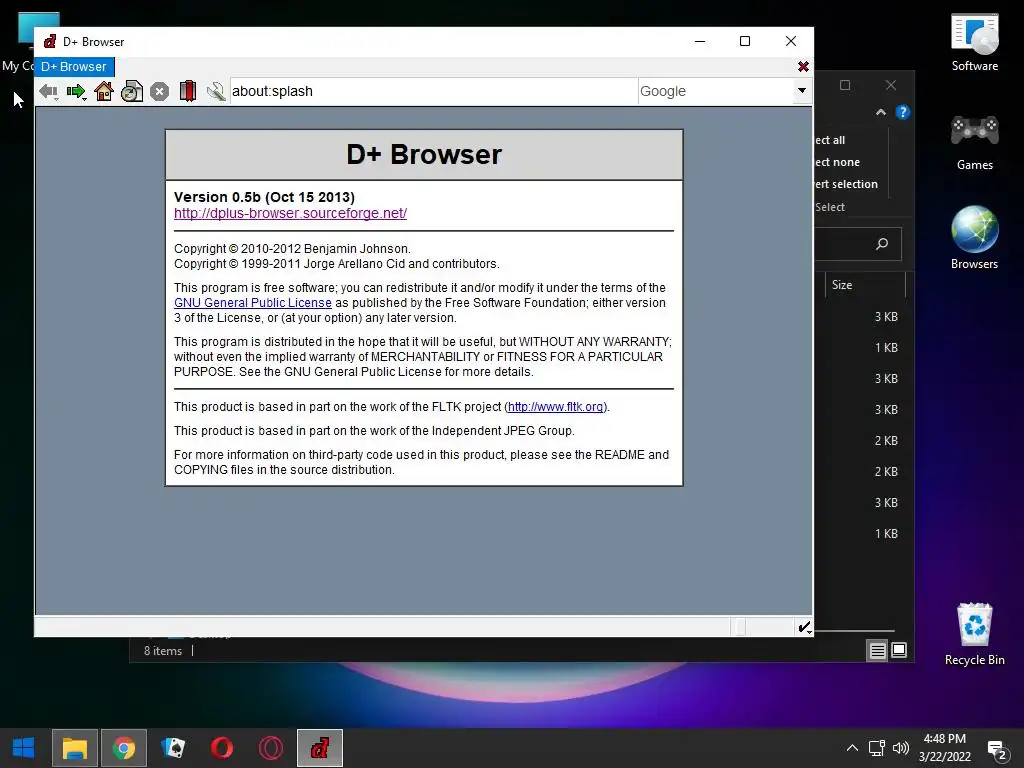Open the http://www.fltk.org link
This screenshot has width=1024, height=768.
coord(556,407)
